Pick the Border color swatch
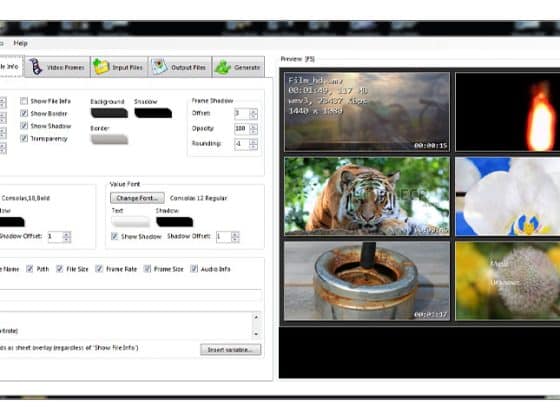This screenshot has width=560, height=420. 109,139
